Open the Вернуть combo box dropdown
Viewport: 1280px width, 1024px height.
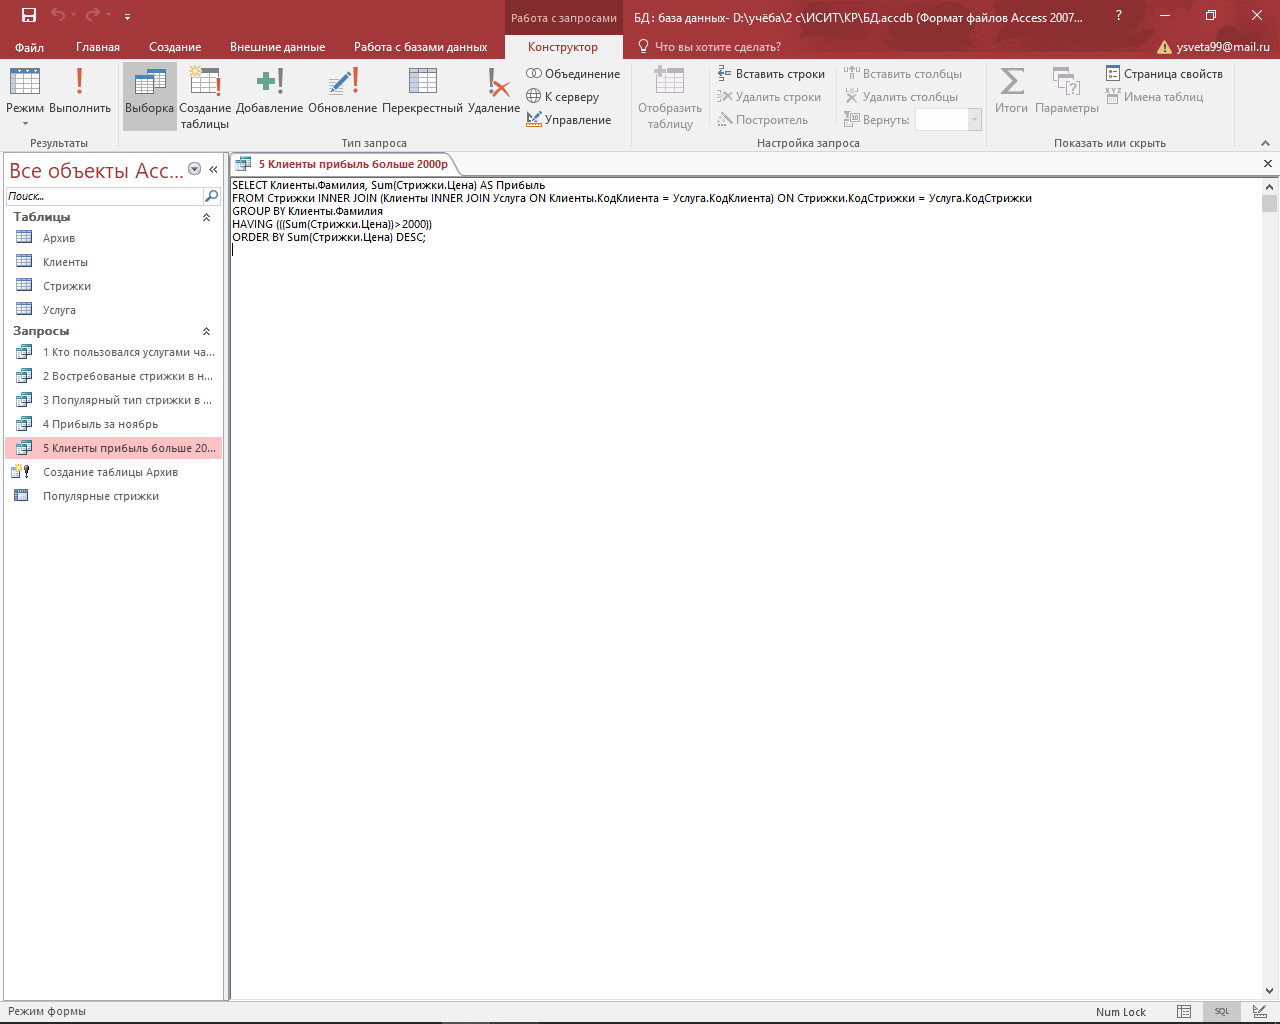click(x=974, y=120)
